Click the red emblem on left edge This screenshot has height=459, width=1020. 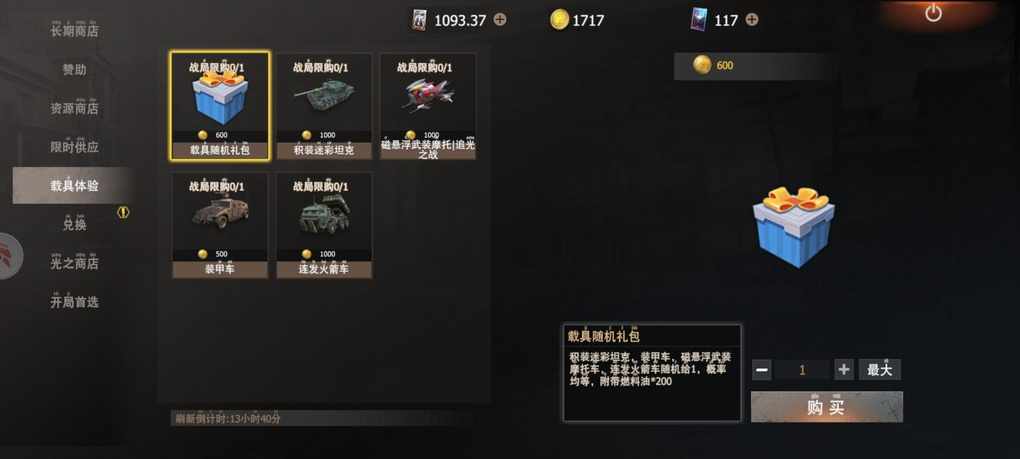coord(9,256)
